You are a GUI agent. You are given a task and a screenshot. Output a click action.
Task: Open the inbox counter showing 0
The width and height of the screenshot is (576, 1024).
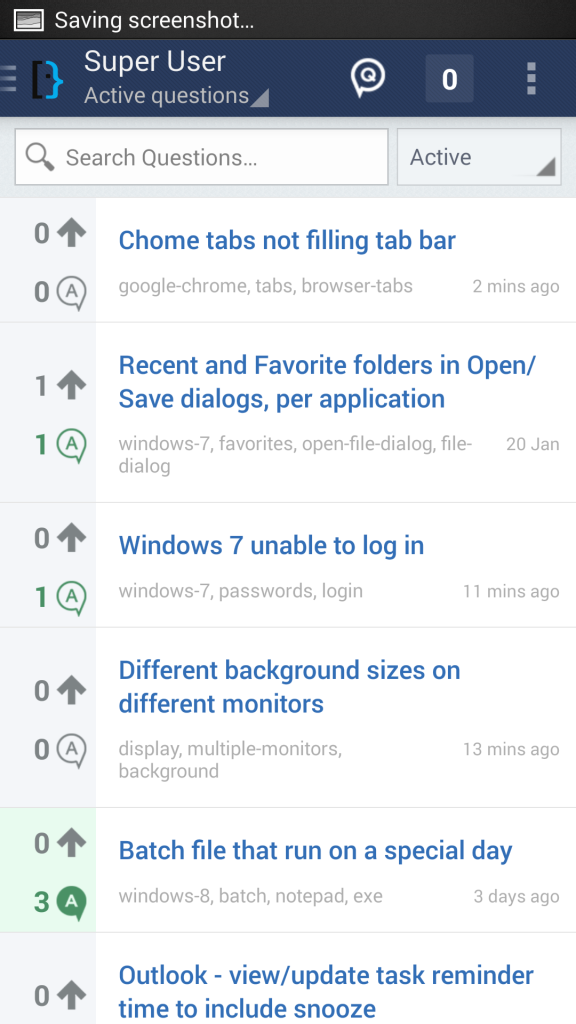point(449,78)
